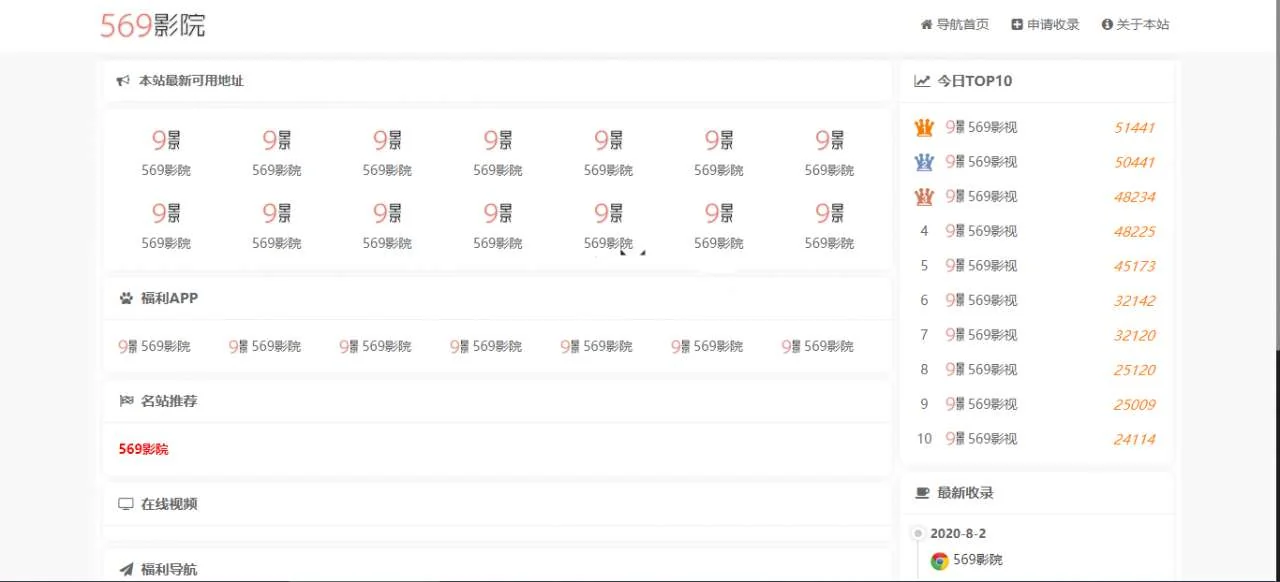
Task: Click the flag icon beside 名站推荐
Action: pos(126,401)
